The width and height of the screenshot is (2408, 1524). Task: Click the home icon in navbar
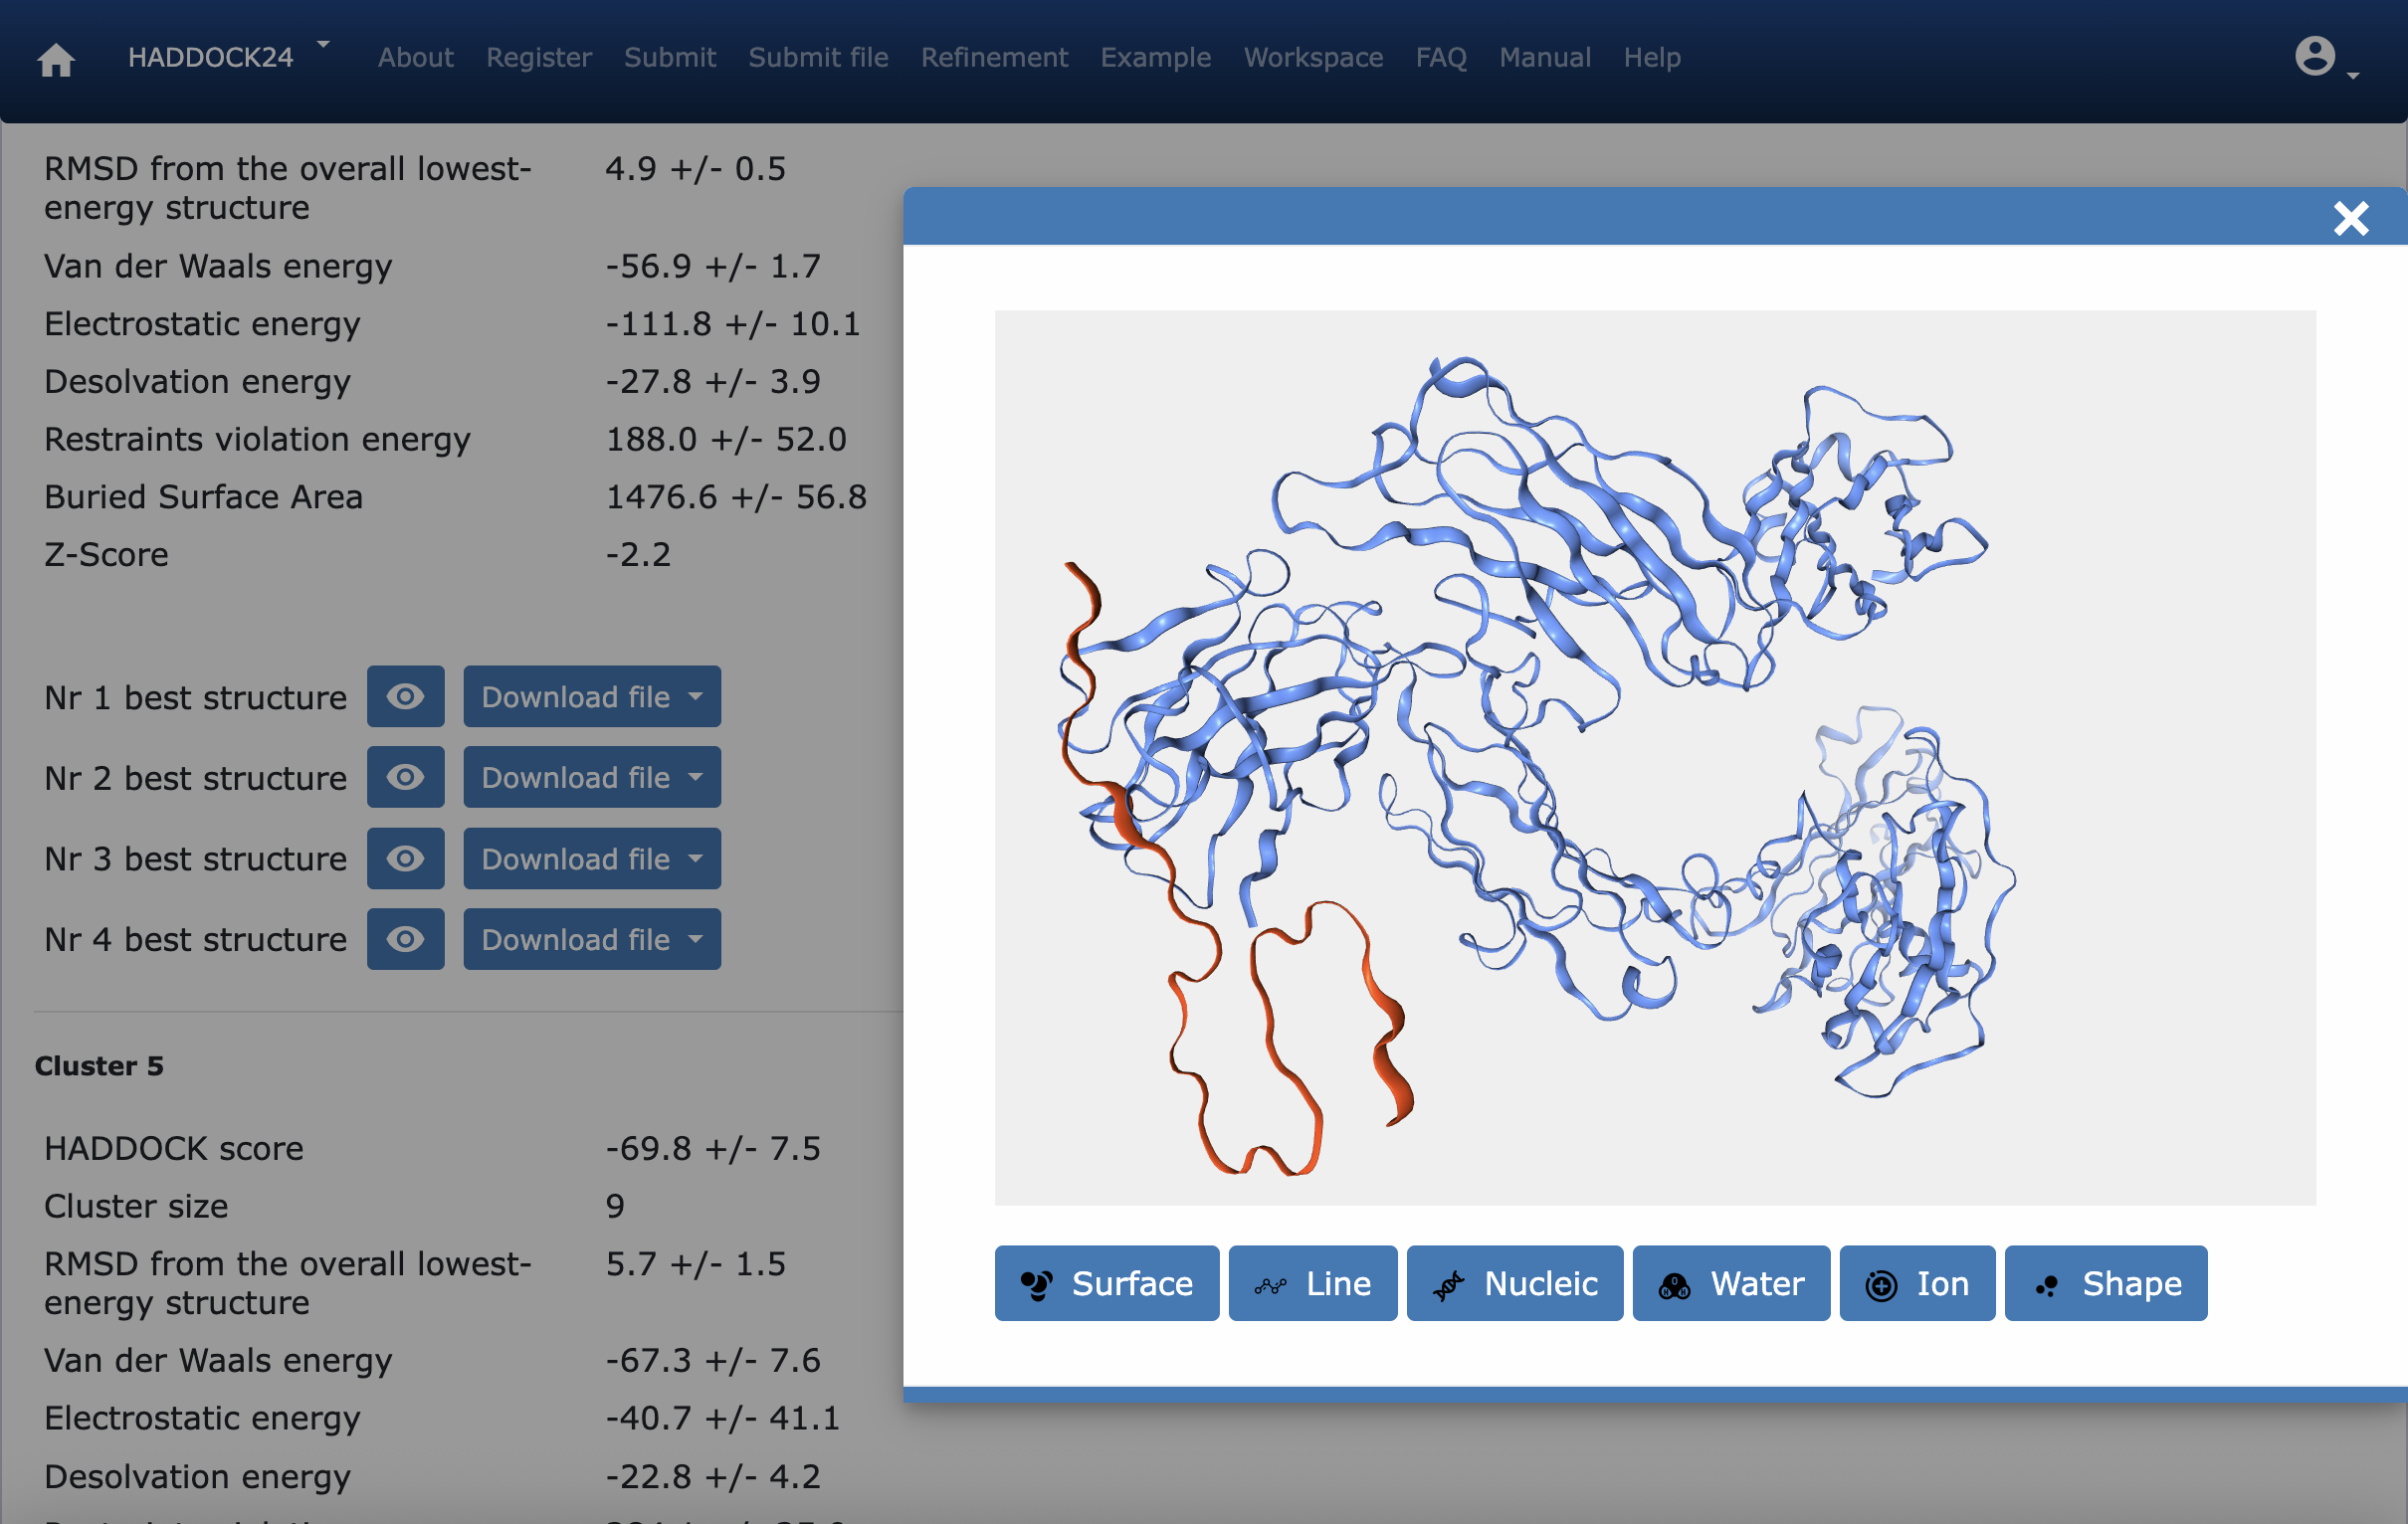click(56, 59)
